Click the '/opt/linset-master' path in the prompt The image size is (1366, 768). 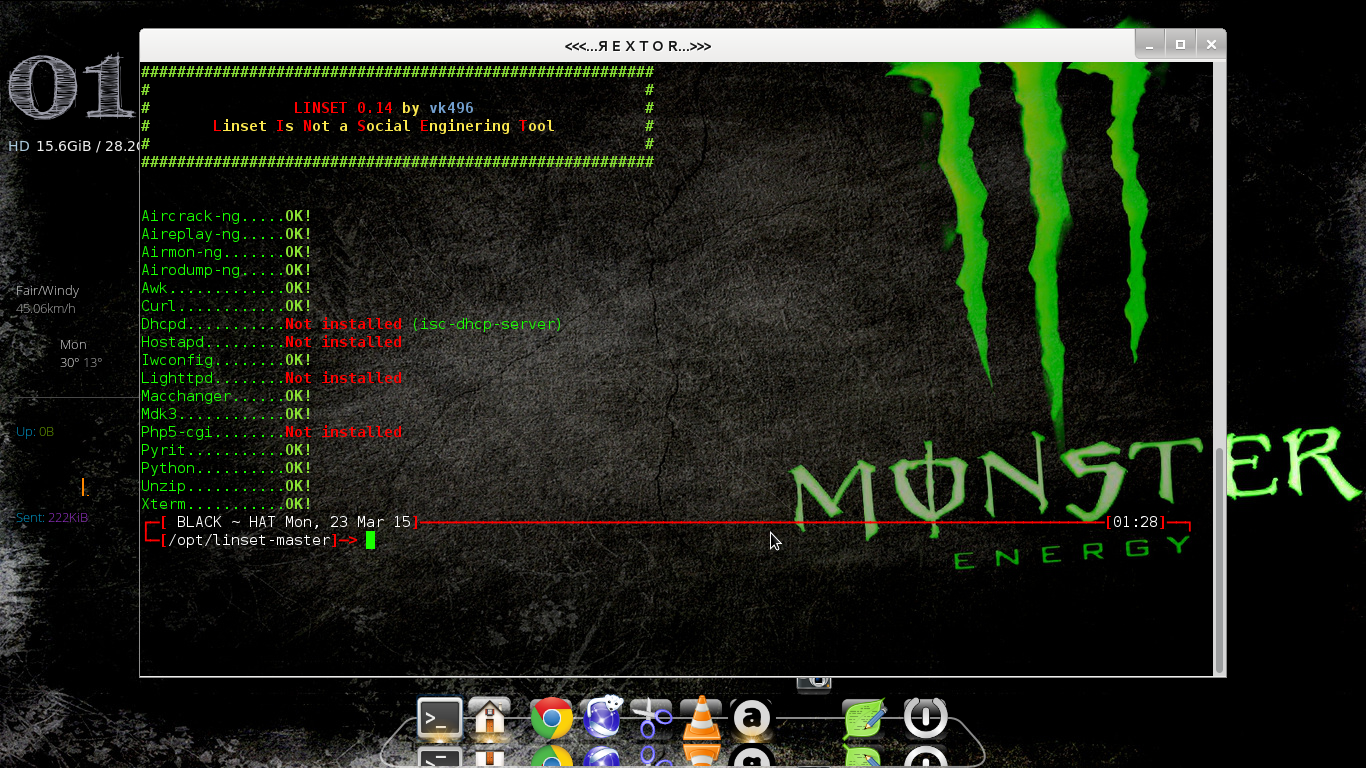249,540
